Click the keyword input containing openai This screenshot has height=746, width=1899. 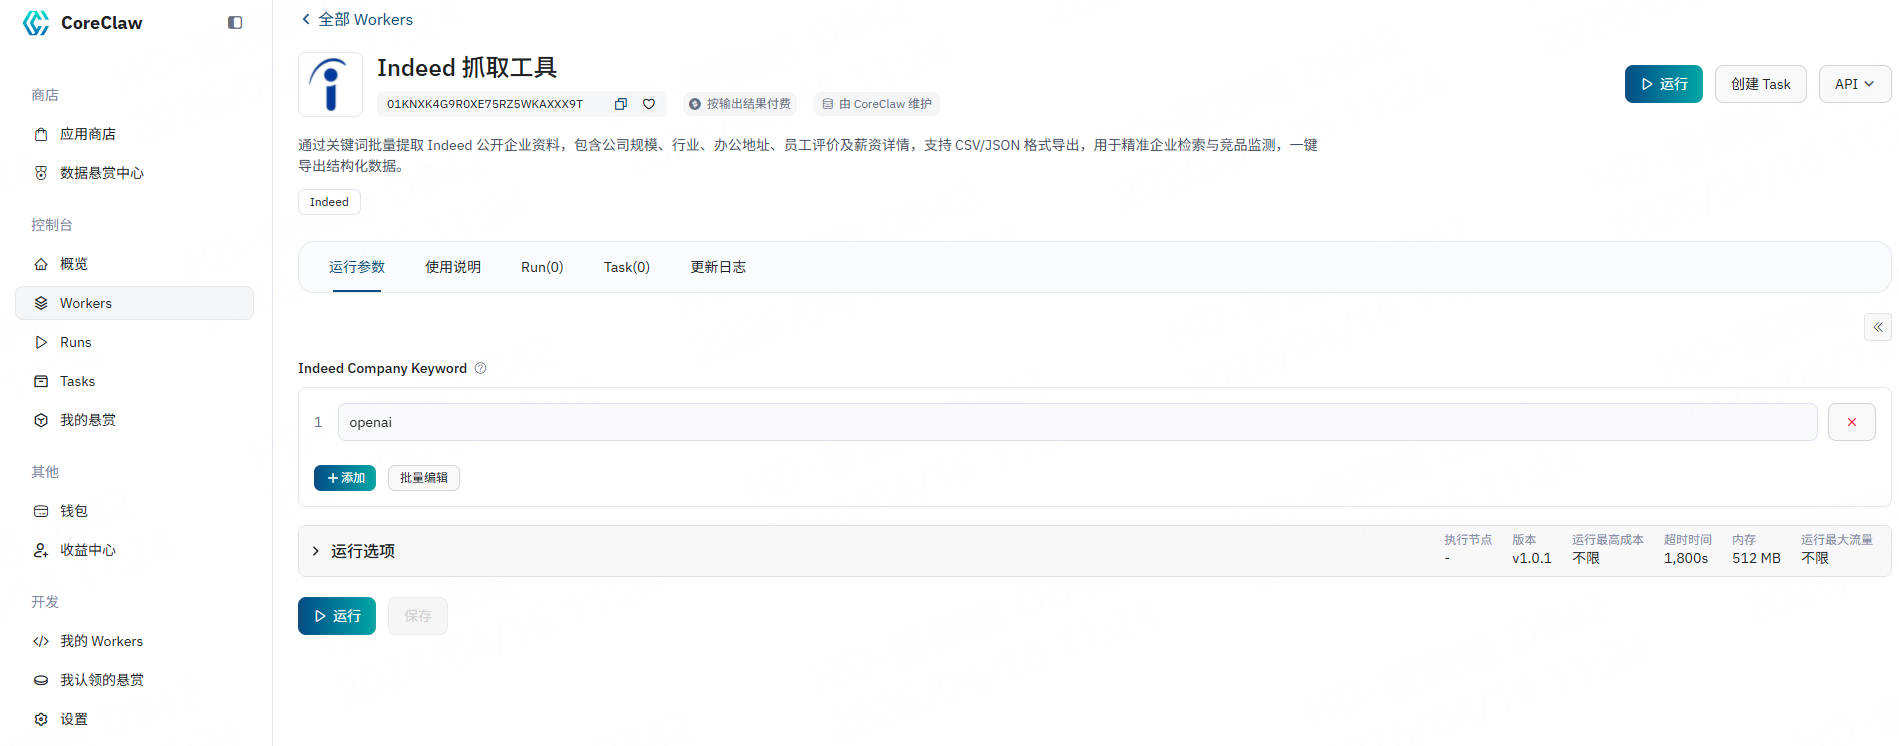pos(1076,422)
